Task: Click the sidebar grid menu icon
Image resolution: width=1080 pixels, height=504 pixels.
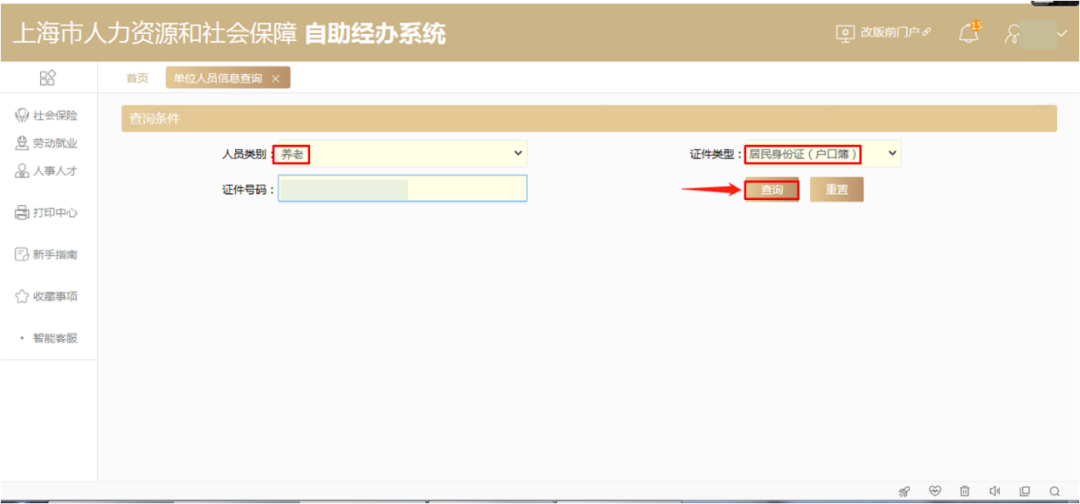Action: [47, 78]
